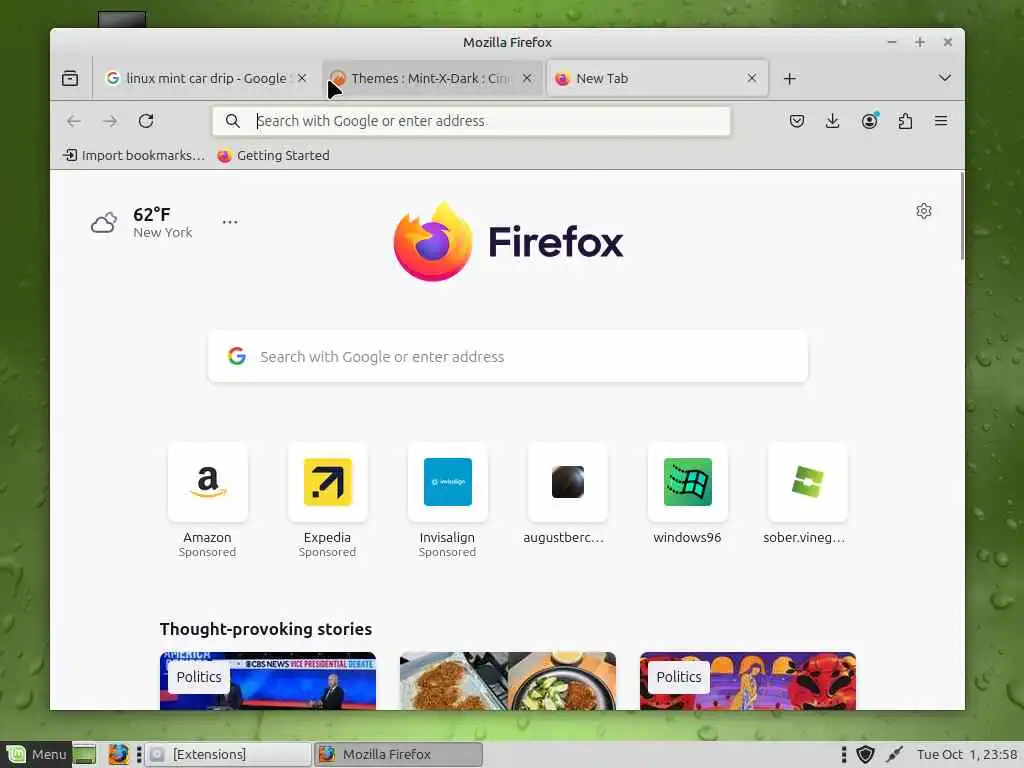Focus the address bar search field
Image resolution: width=1024 pixels, height=768 pixels.
tap(472, 121)
